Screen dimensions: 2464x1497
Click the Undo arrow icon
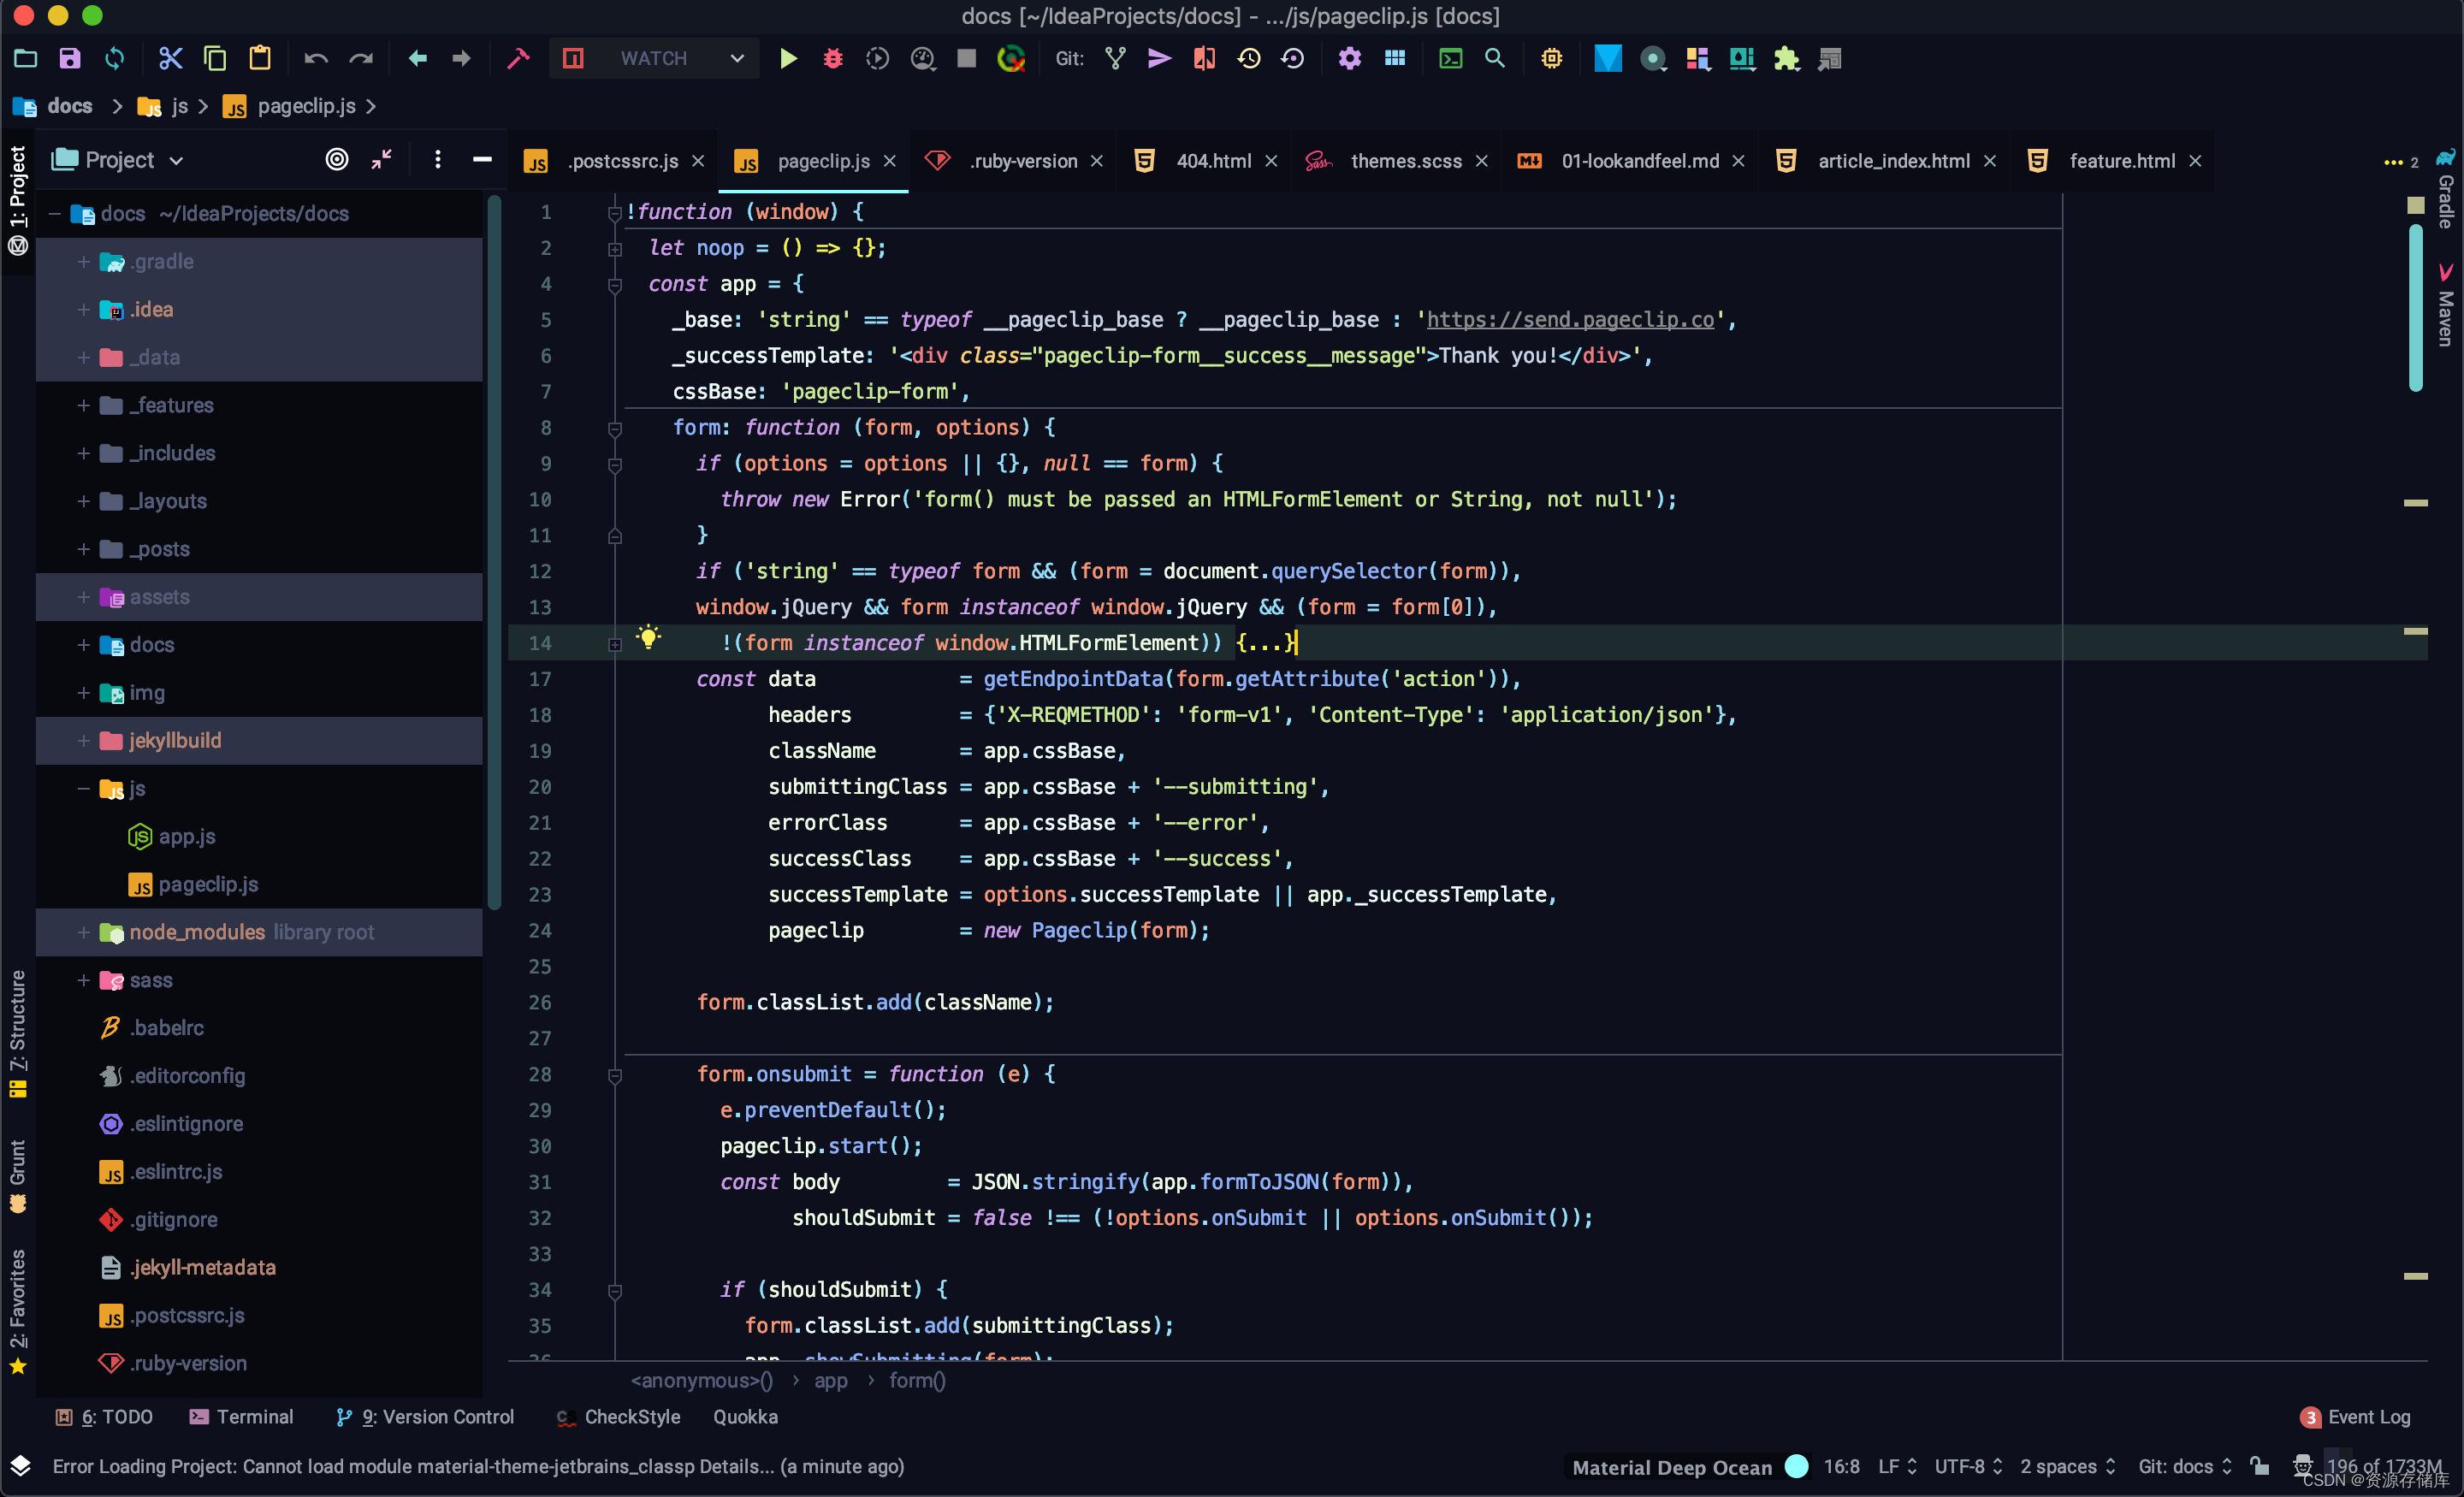(x=316, y=59)
